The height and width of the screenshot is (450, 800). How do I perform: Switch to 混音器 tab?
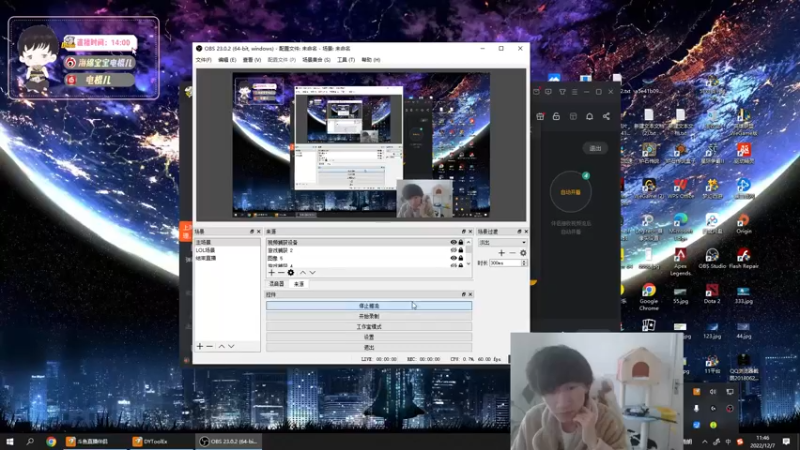point(277,284)
